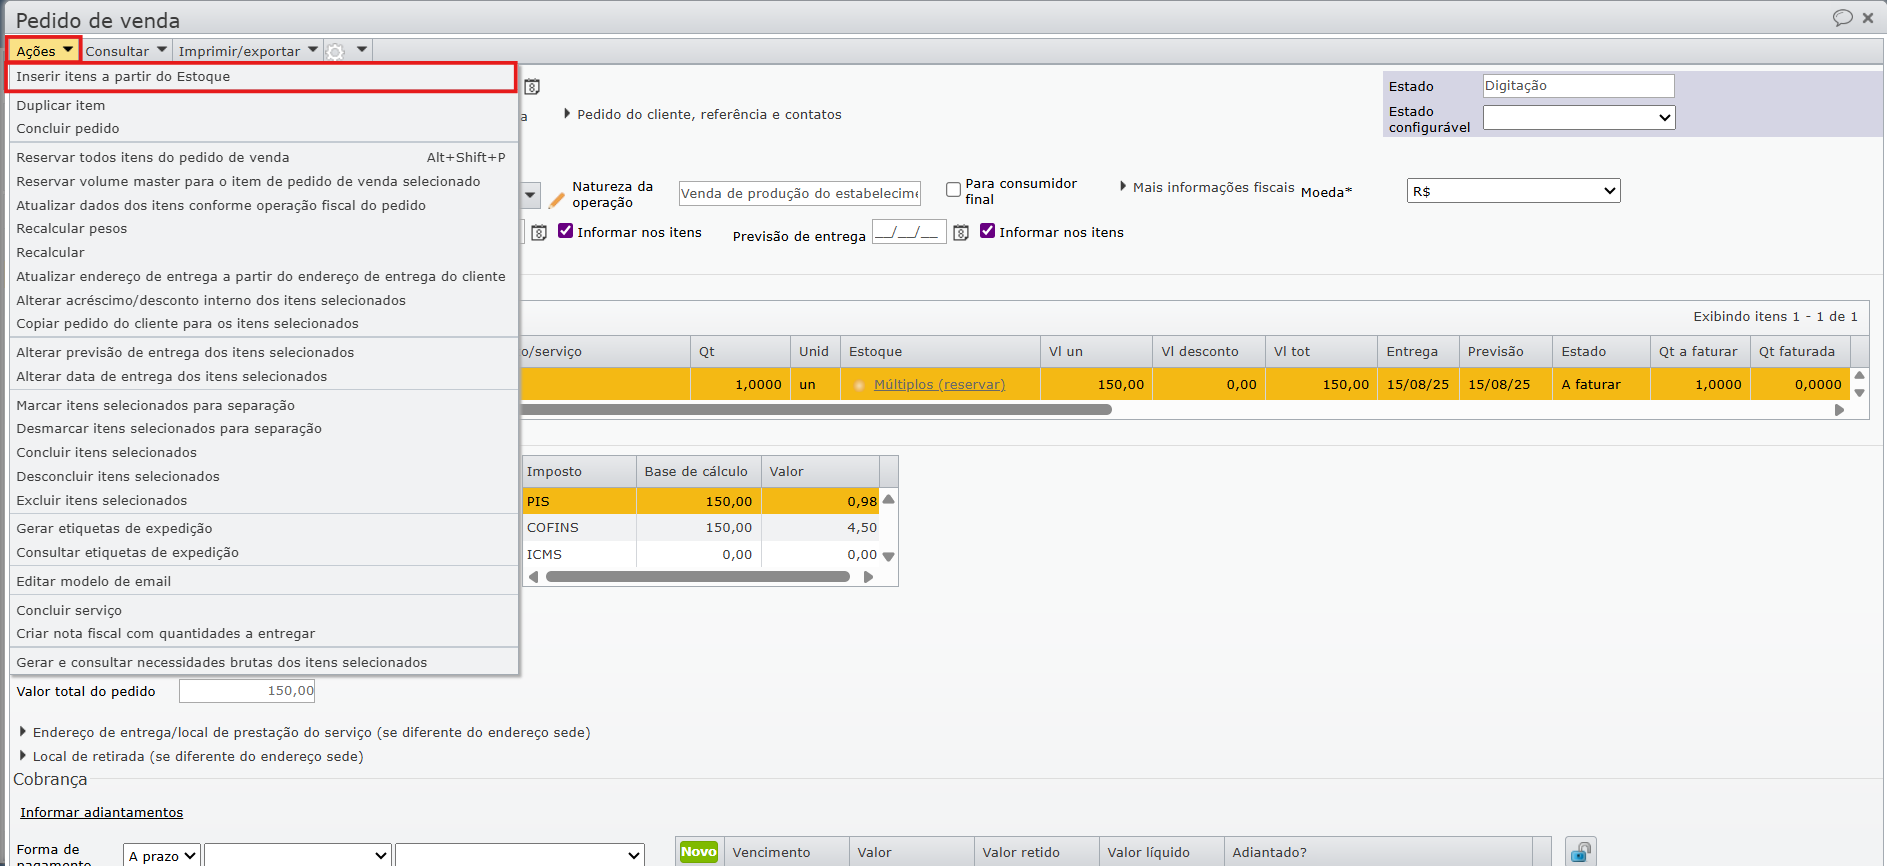Click the Previsão de entrega date field
Screen dimensions: 1887x866
tap(909, 233)
